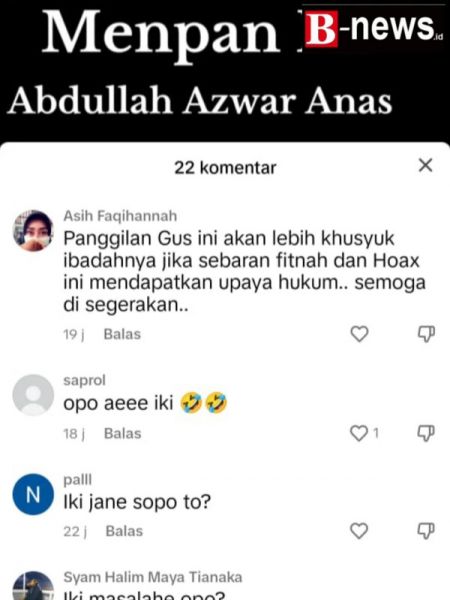Screen dimensions: 450x600
Task: Click the Abdullah Azwar Anas headline text
Action: pos(200,102)
